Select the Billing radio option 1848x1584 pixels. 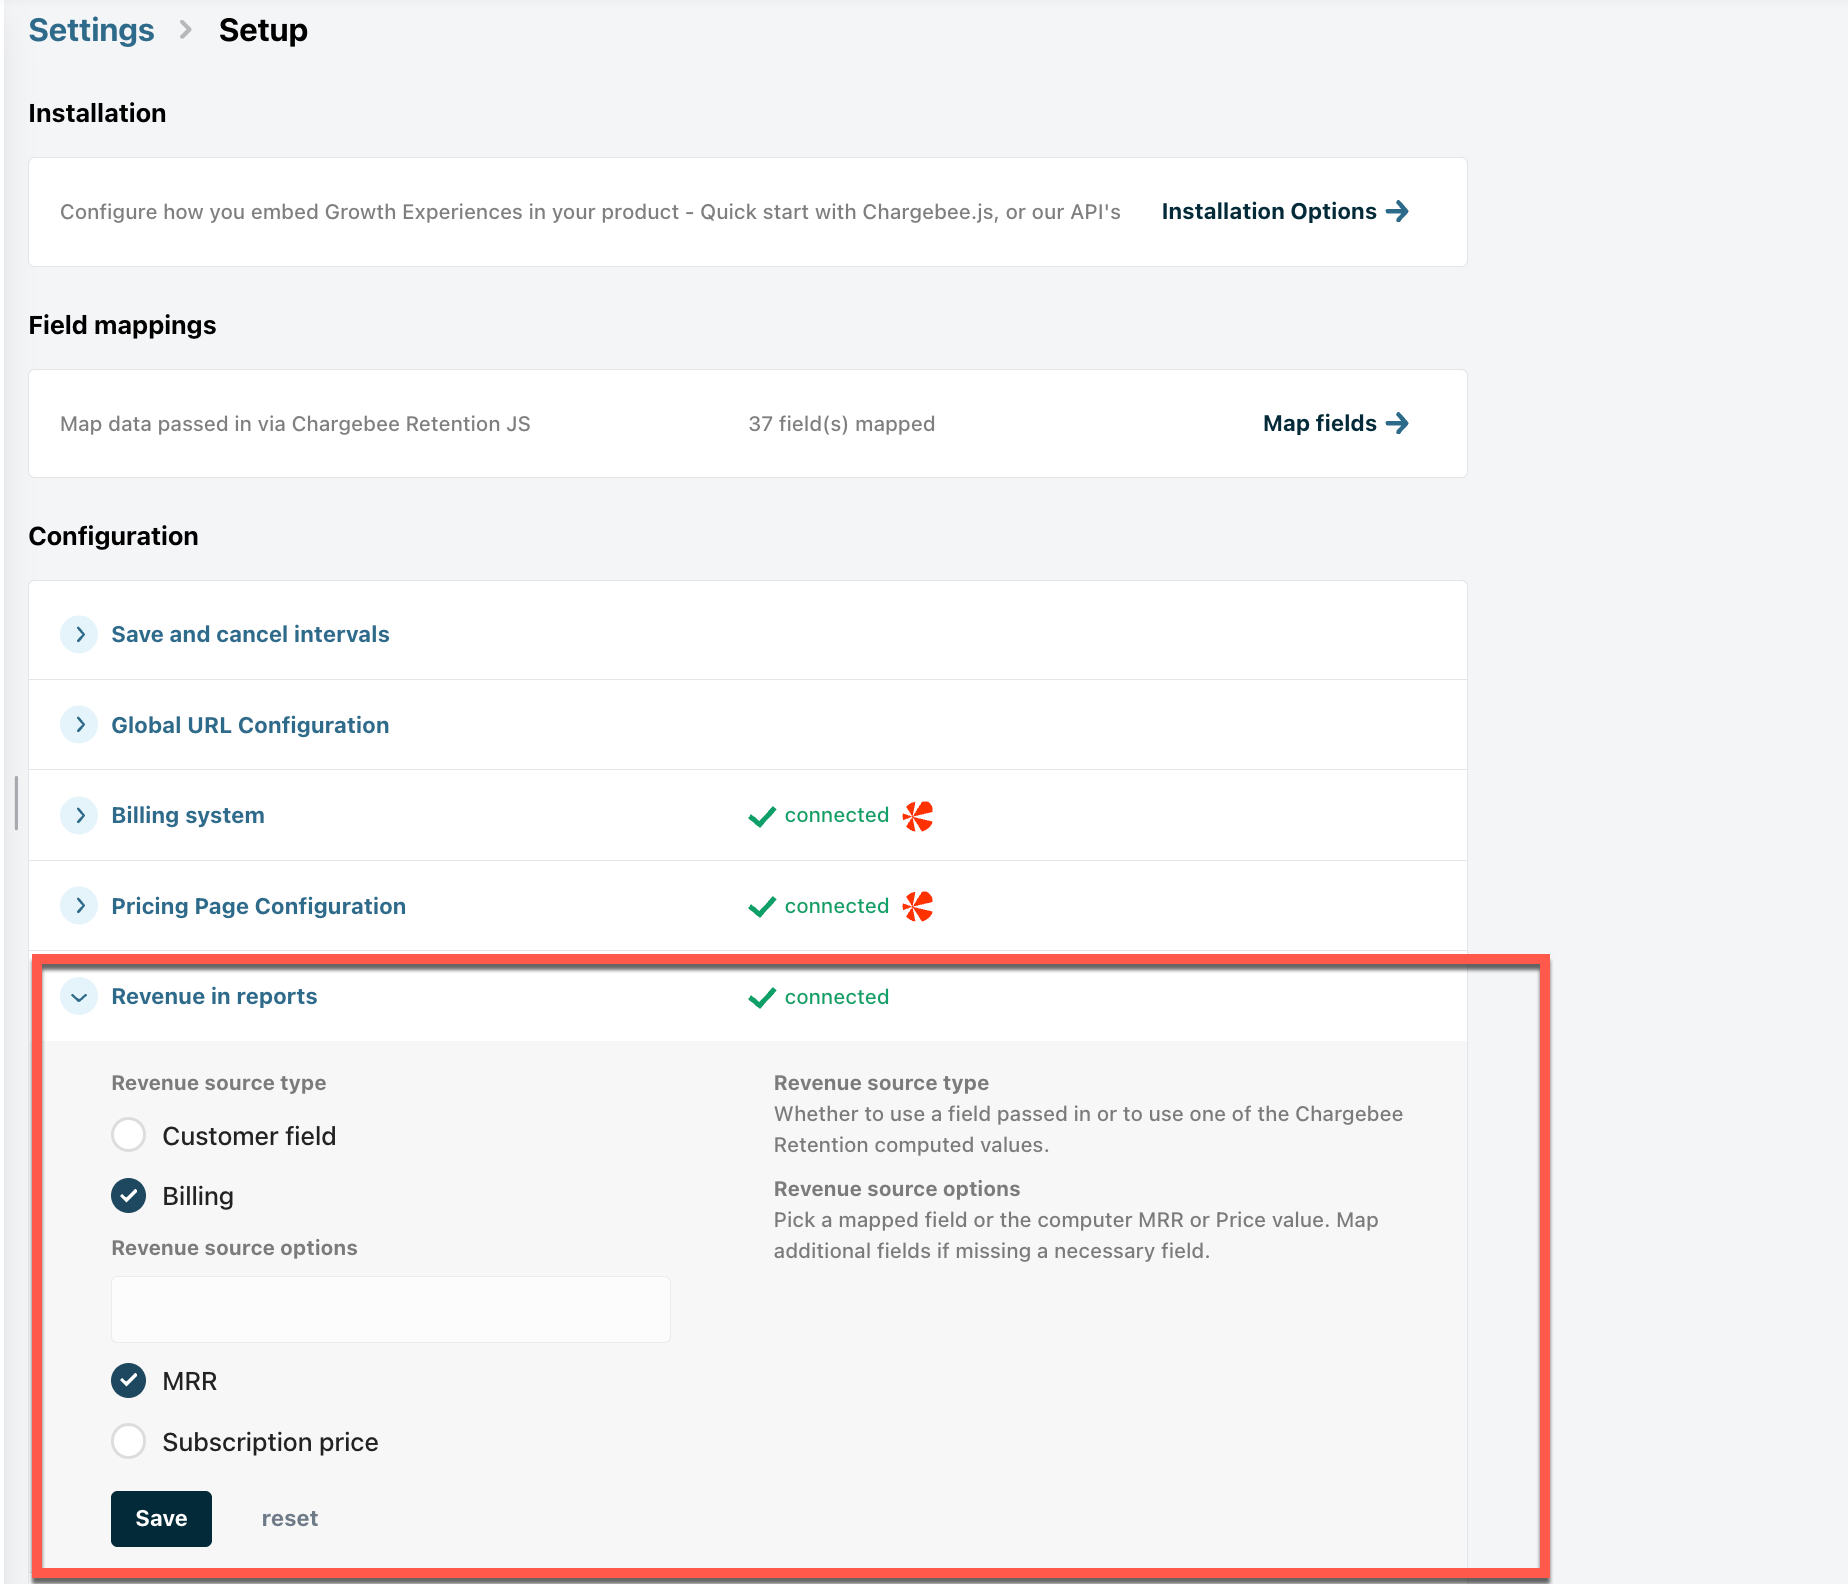tap(128, 1195)
